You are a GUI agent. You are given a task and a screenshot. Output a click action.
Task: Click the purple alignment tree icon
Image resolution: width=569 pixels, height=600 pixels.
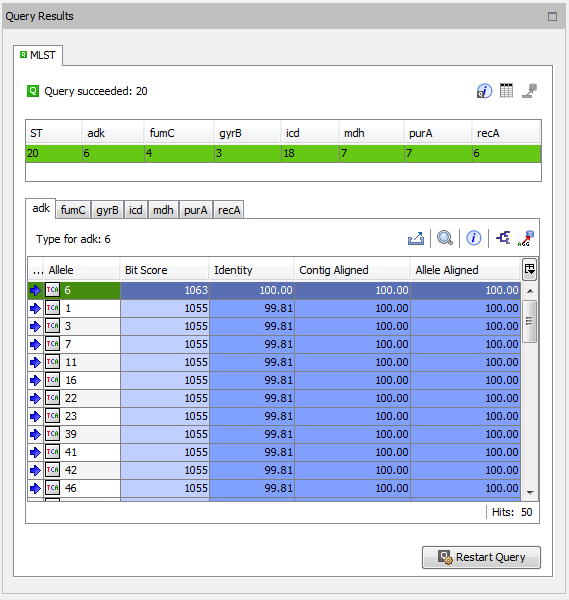(503, 238)
